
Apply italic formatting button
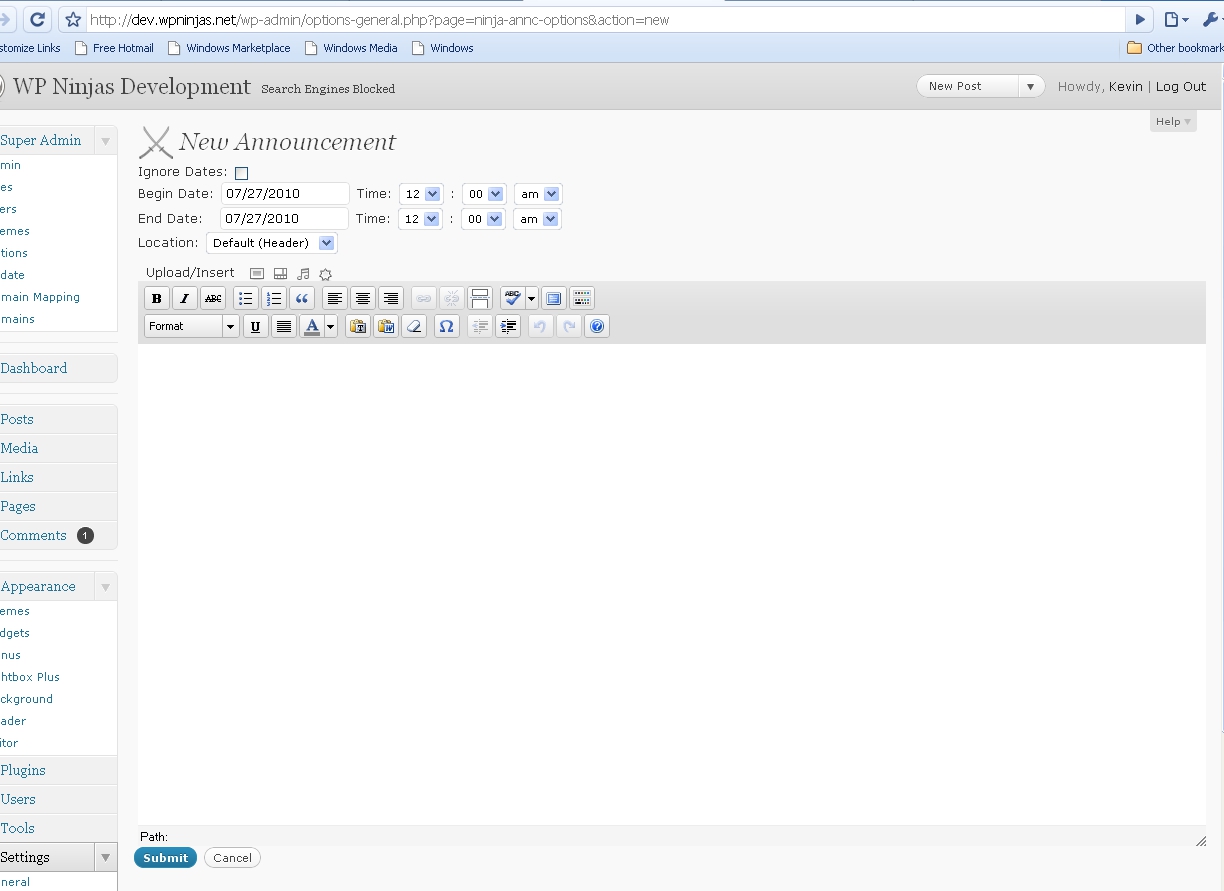(185, 298)
